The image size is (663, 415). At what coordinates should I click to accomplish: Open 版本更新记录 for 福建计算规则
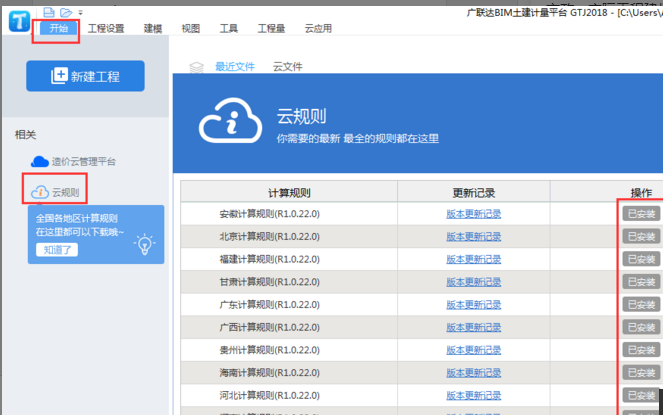[474, 259]
